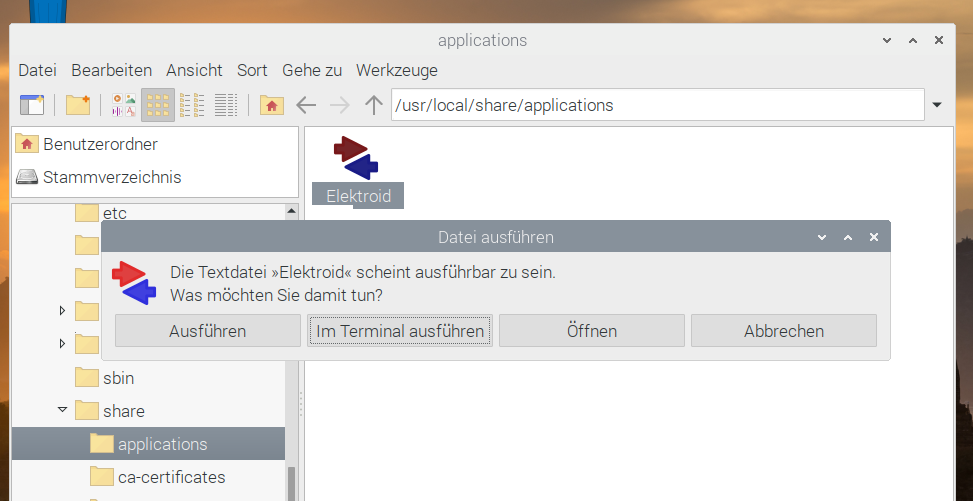
Task: Click the folder tree's vertical scrollbar handle
Action: coord(292,484)
